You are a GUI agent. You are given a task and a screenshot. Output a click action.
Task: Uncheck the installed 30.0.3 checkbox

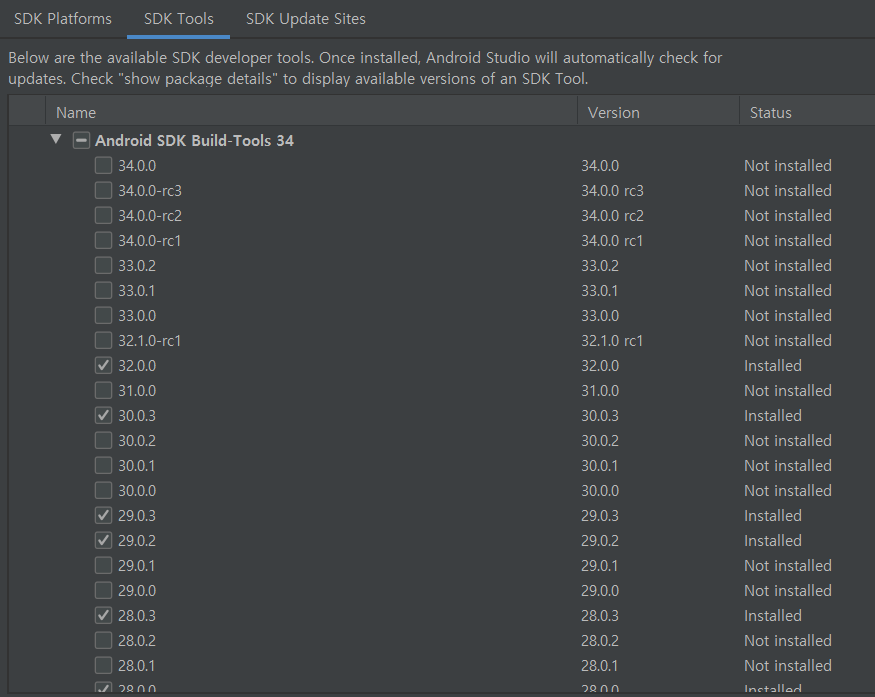(x=103, y=415)
